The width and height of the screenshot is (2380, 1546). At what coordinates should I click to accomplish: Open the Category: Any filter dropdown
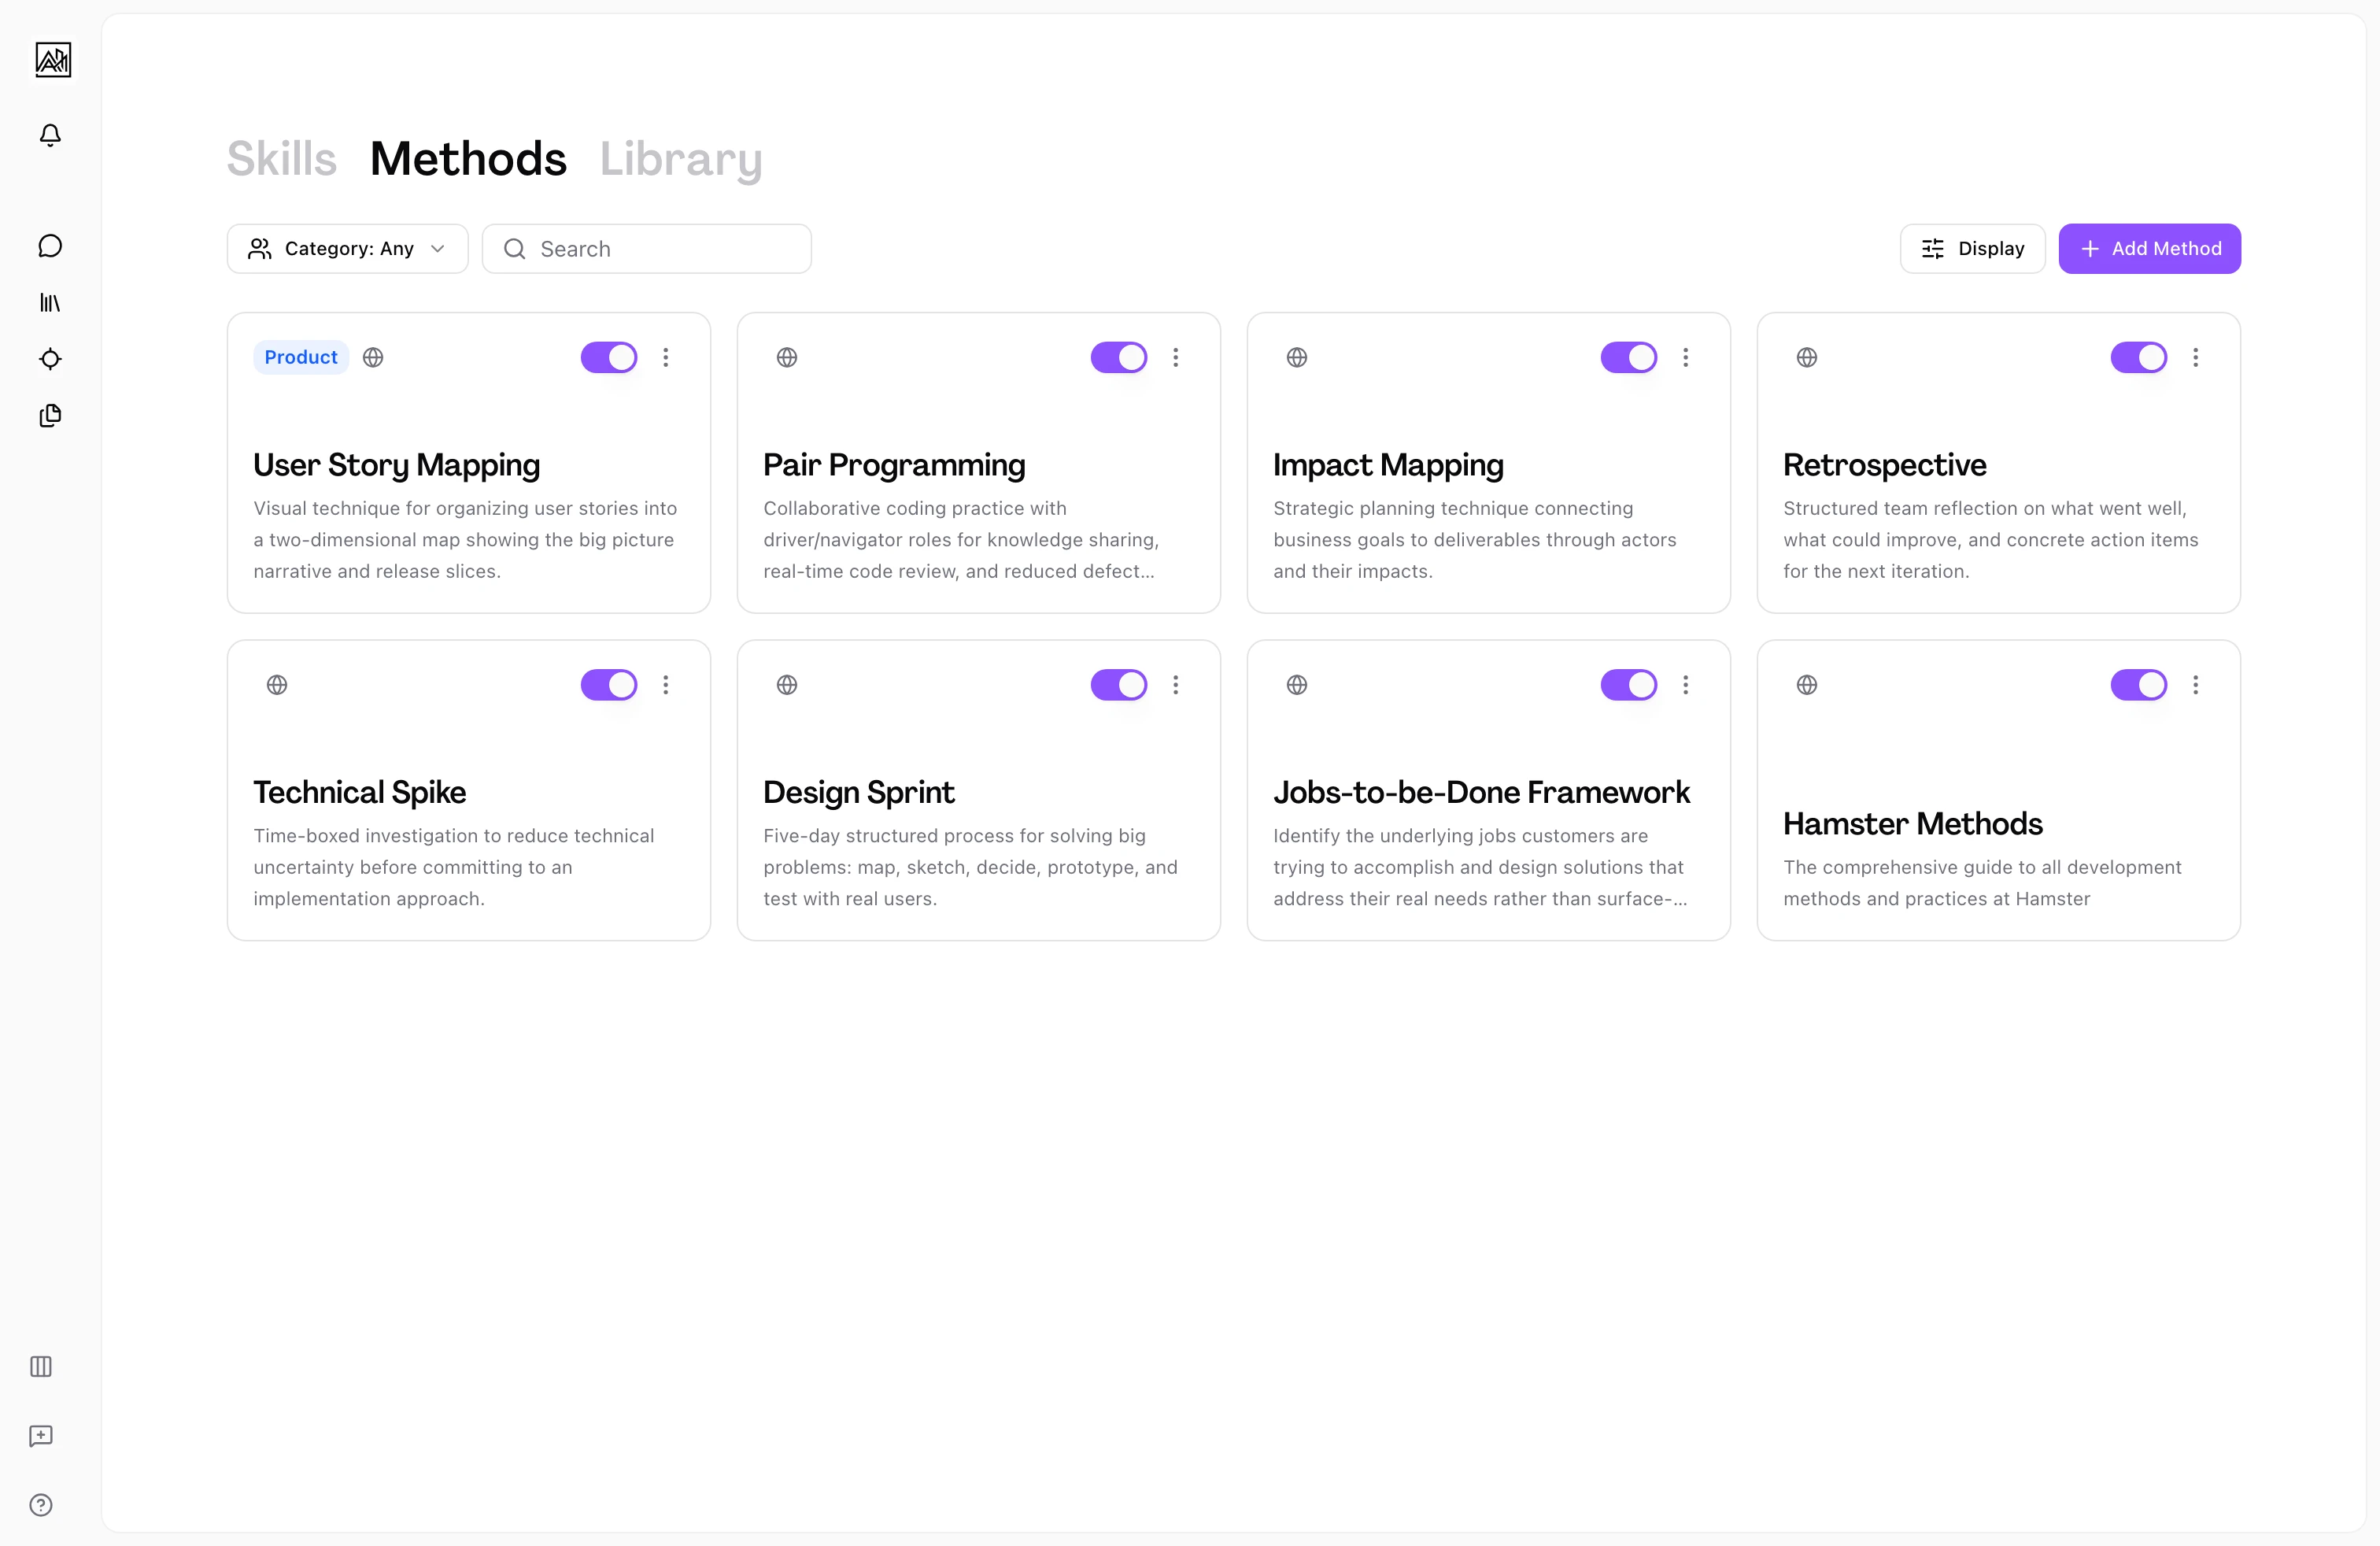[x=347, y=248]
